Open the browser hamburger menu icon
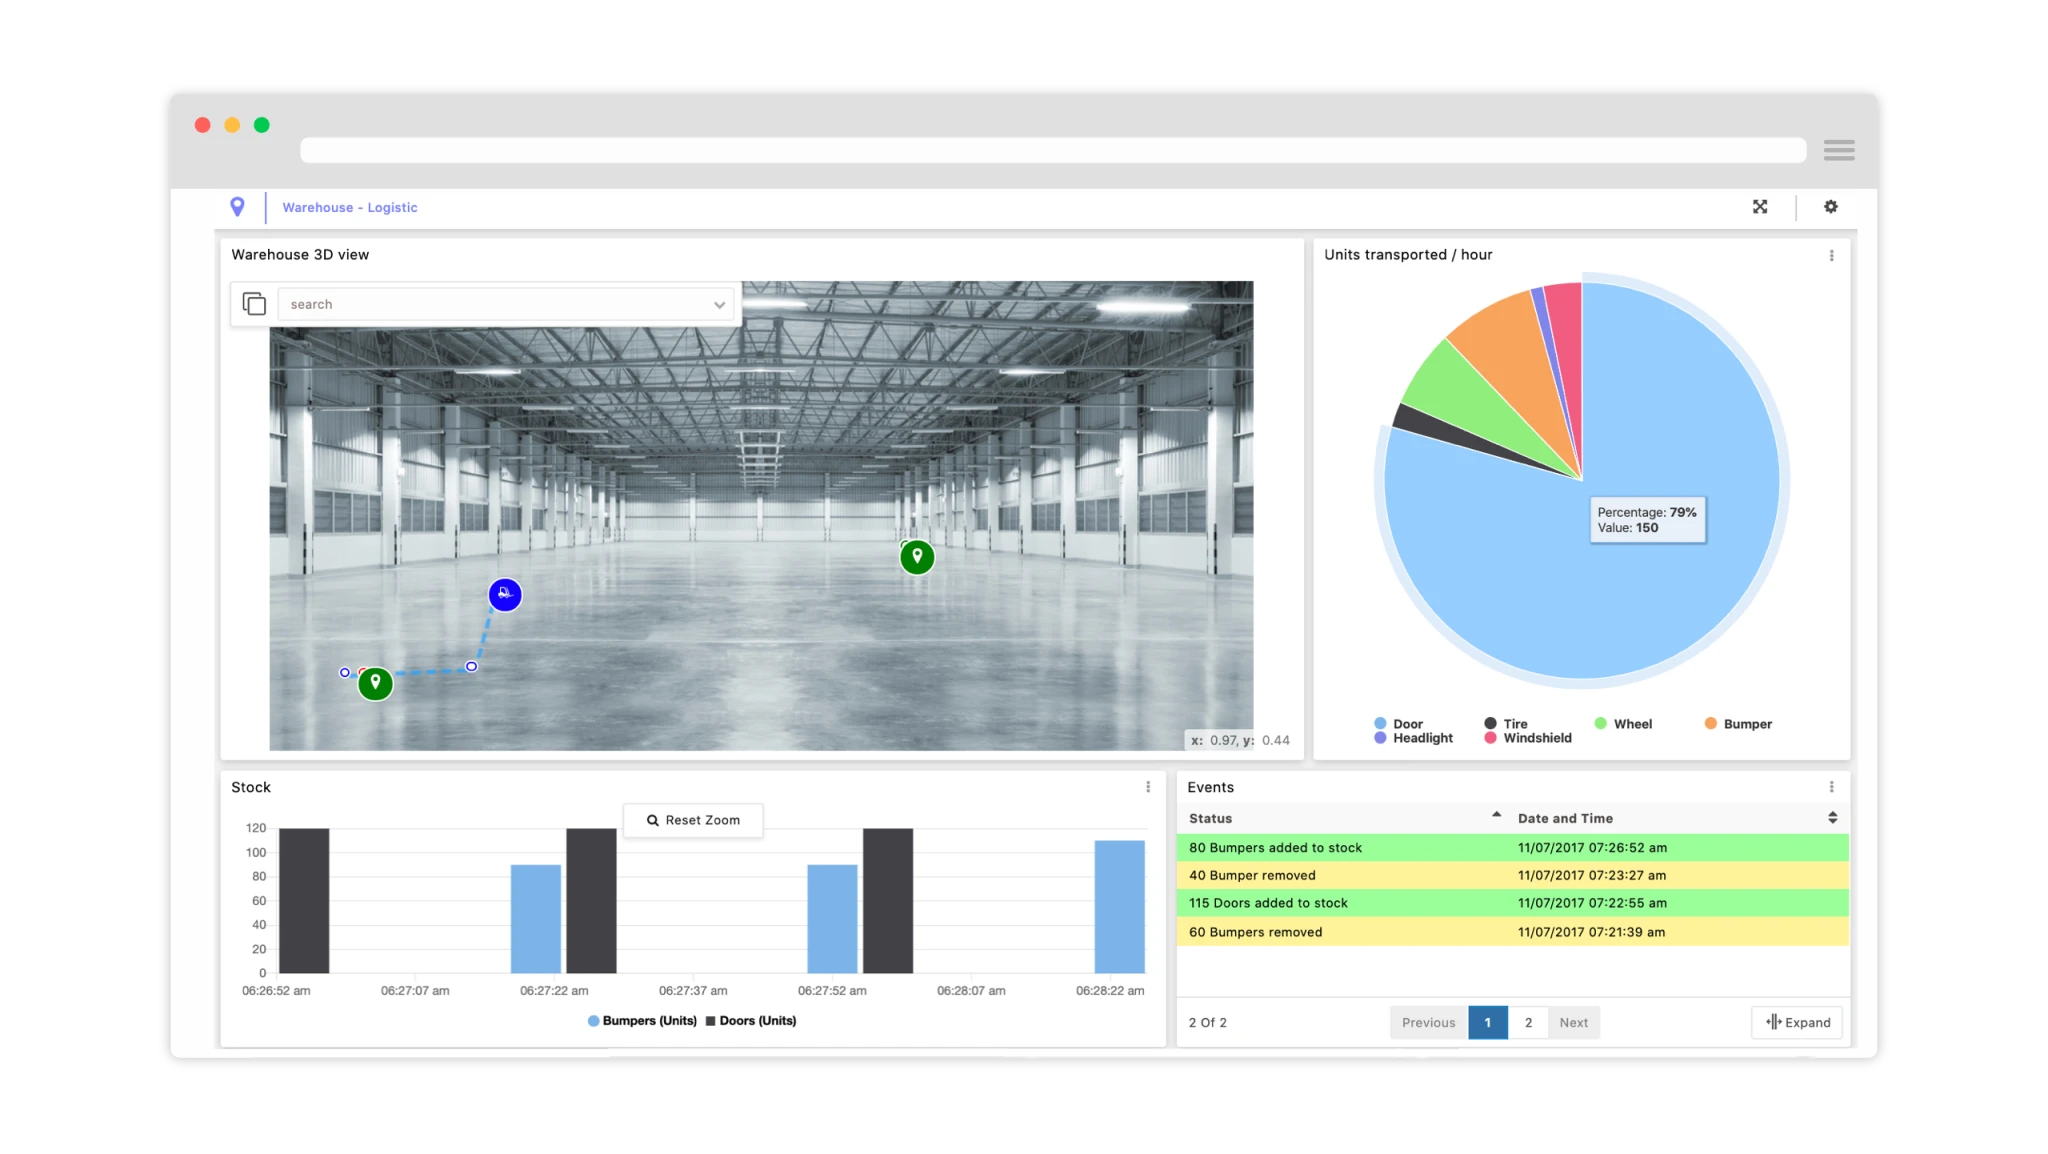 click(1838, 151)
